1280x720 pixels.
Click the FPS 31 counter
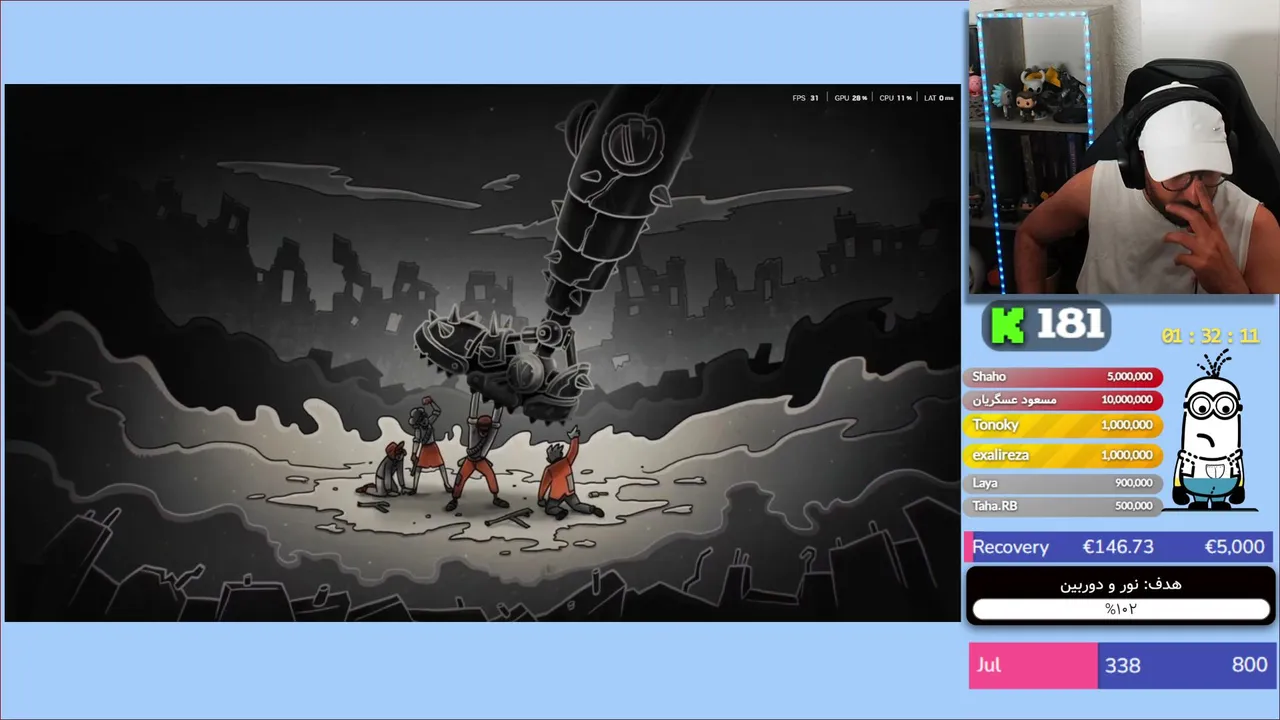pyautogui.click(x=805, y=98)
